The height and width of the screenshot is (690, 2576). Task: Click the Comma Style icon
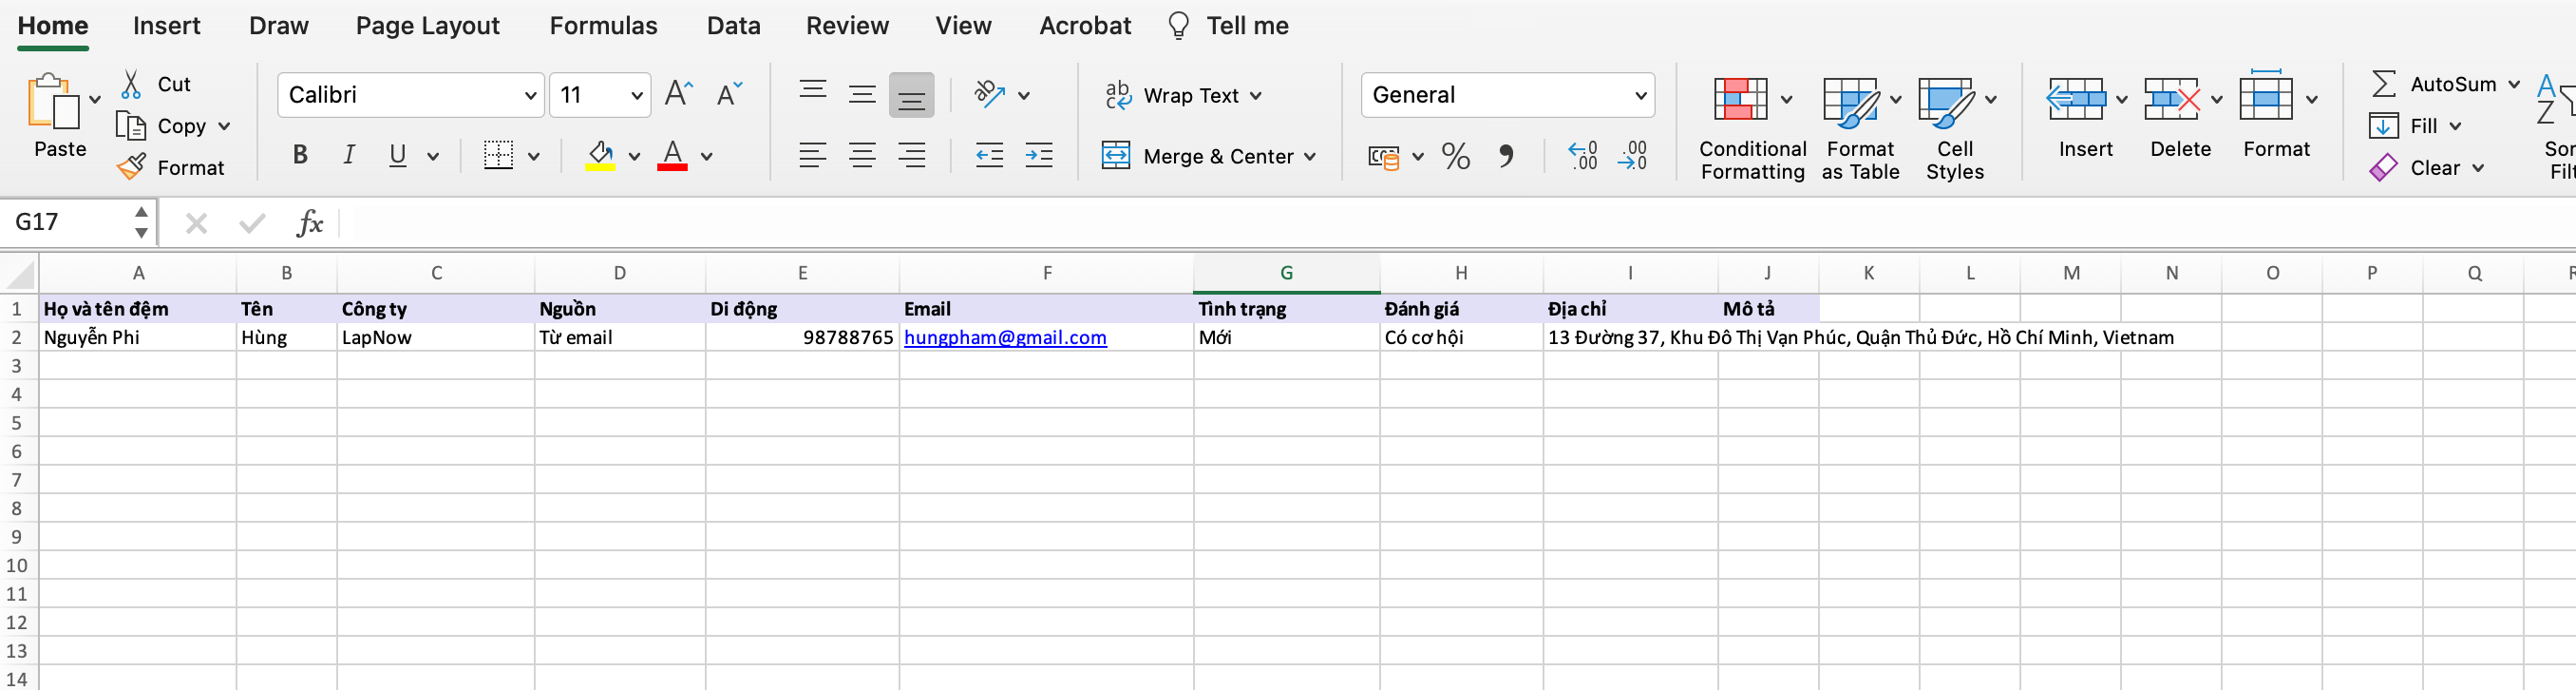coord(1505,156)
